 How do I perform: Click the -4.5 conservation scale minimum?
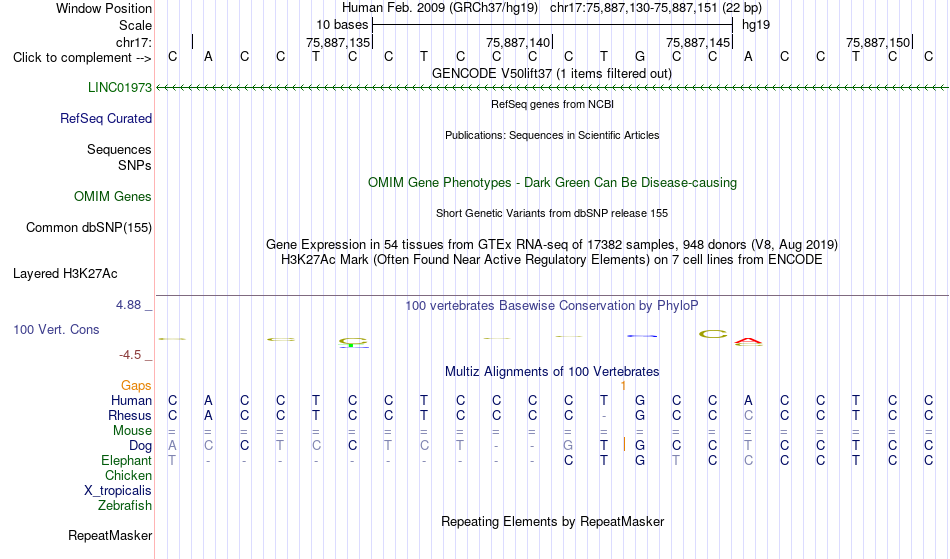130,355
